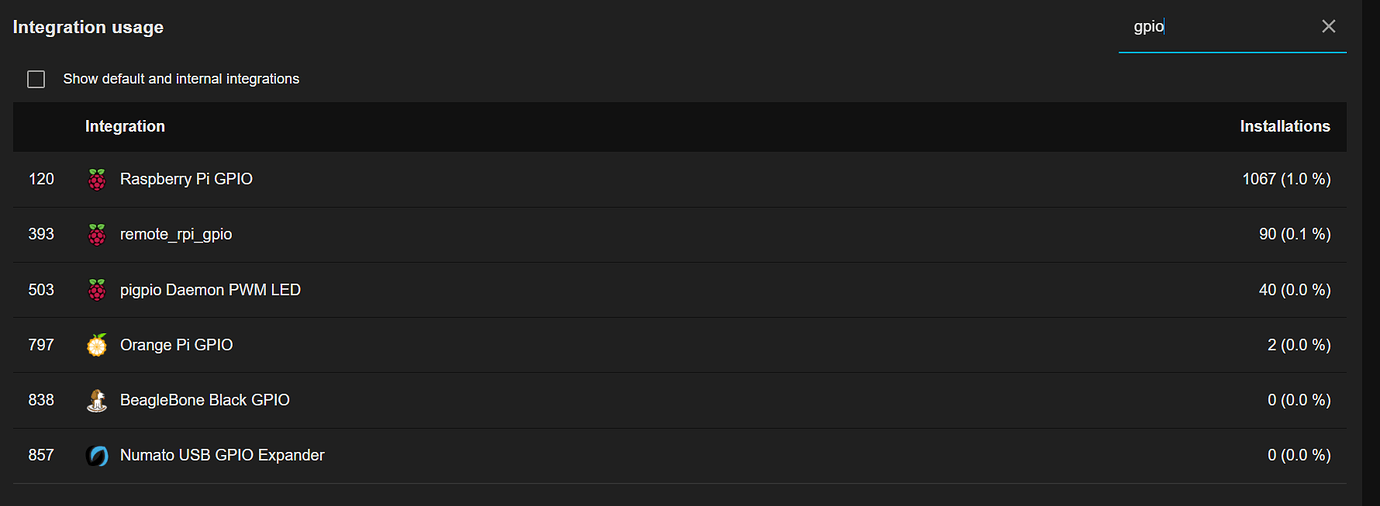Click the BeagleBone Black GPIO dog icon
Screen dimensions: 1380x506
pos(96,400)
